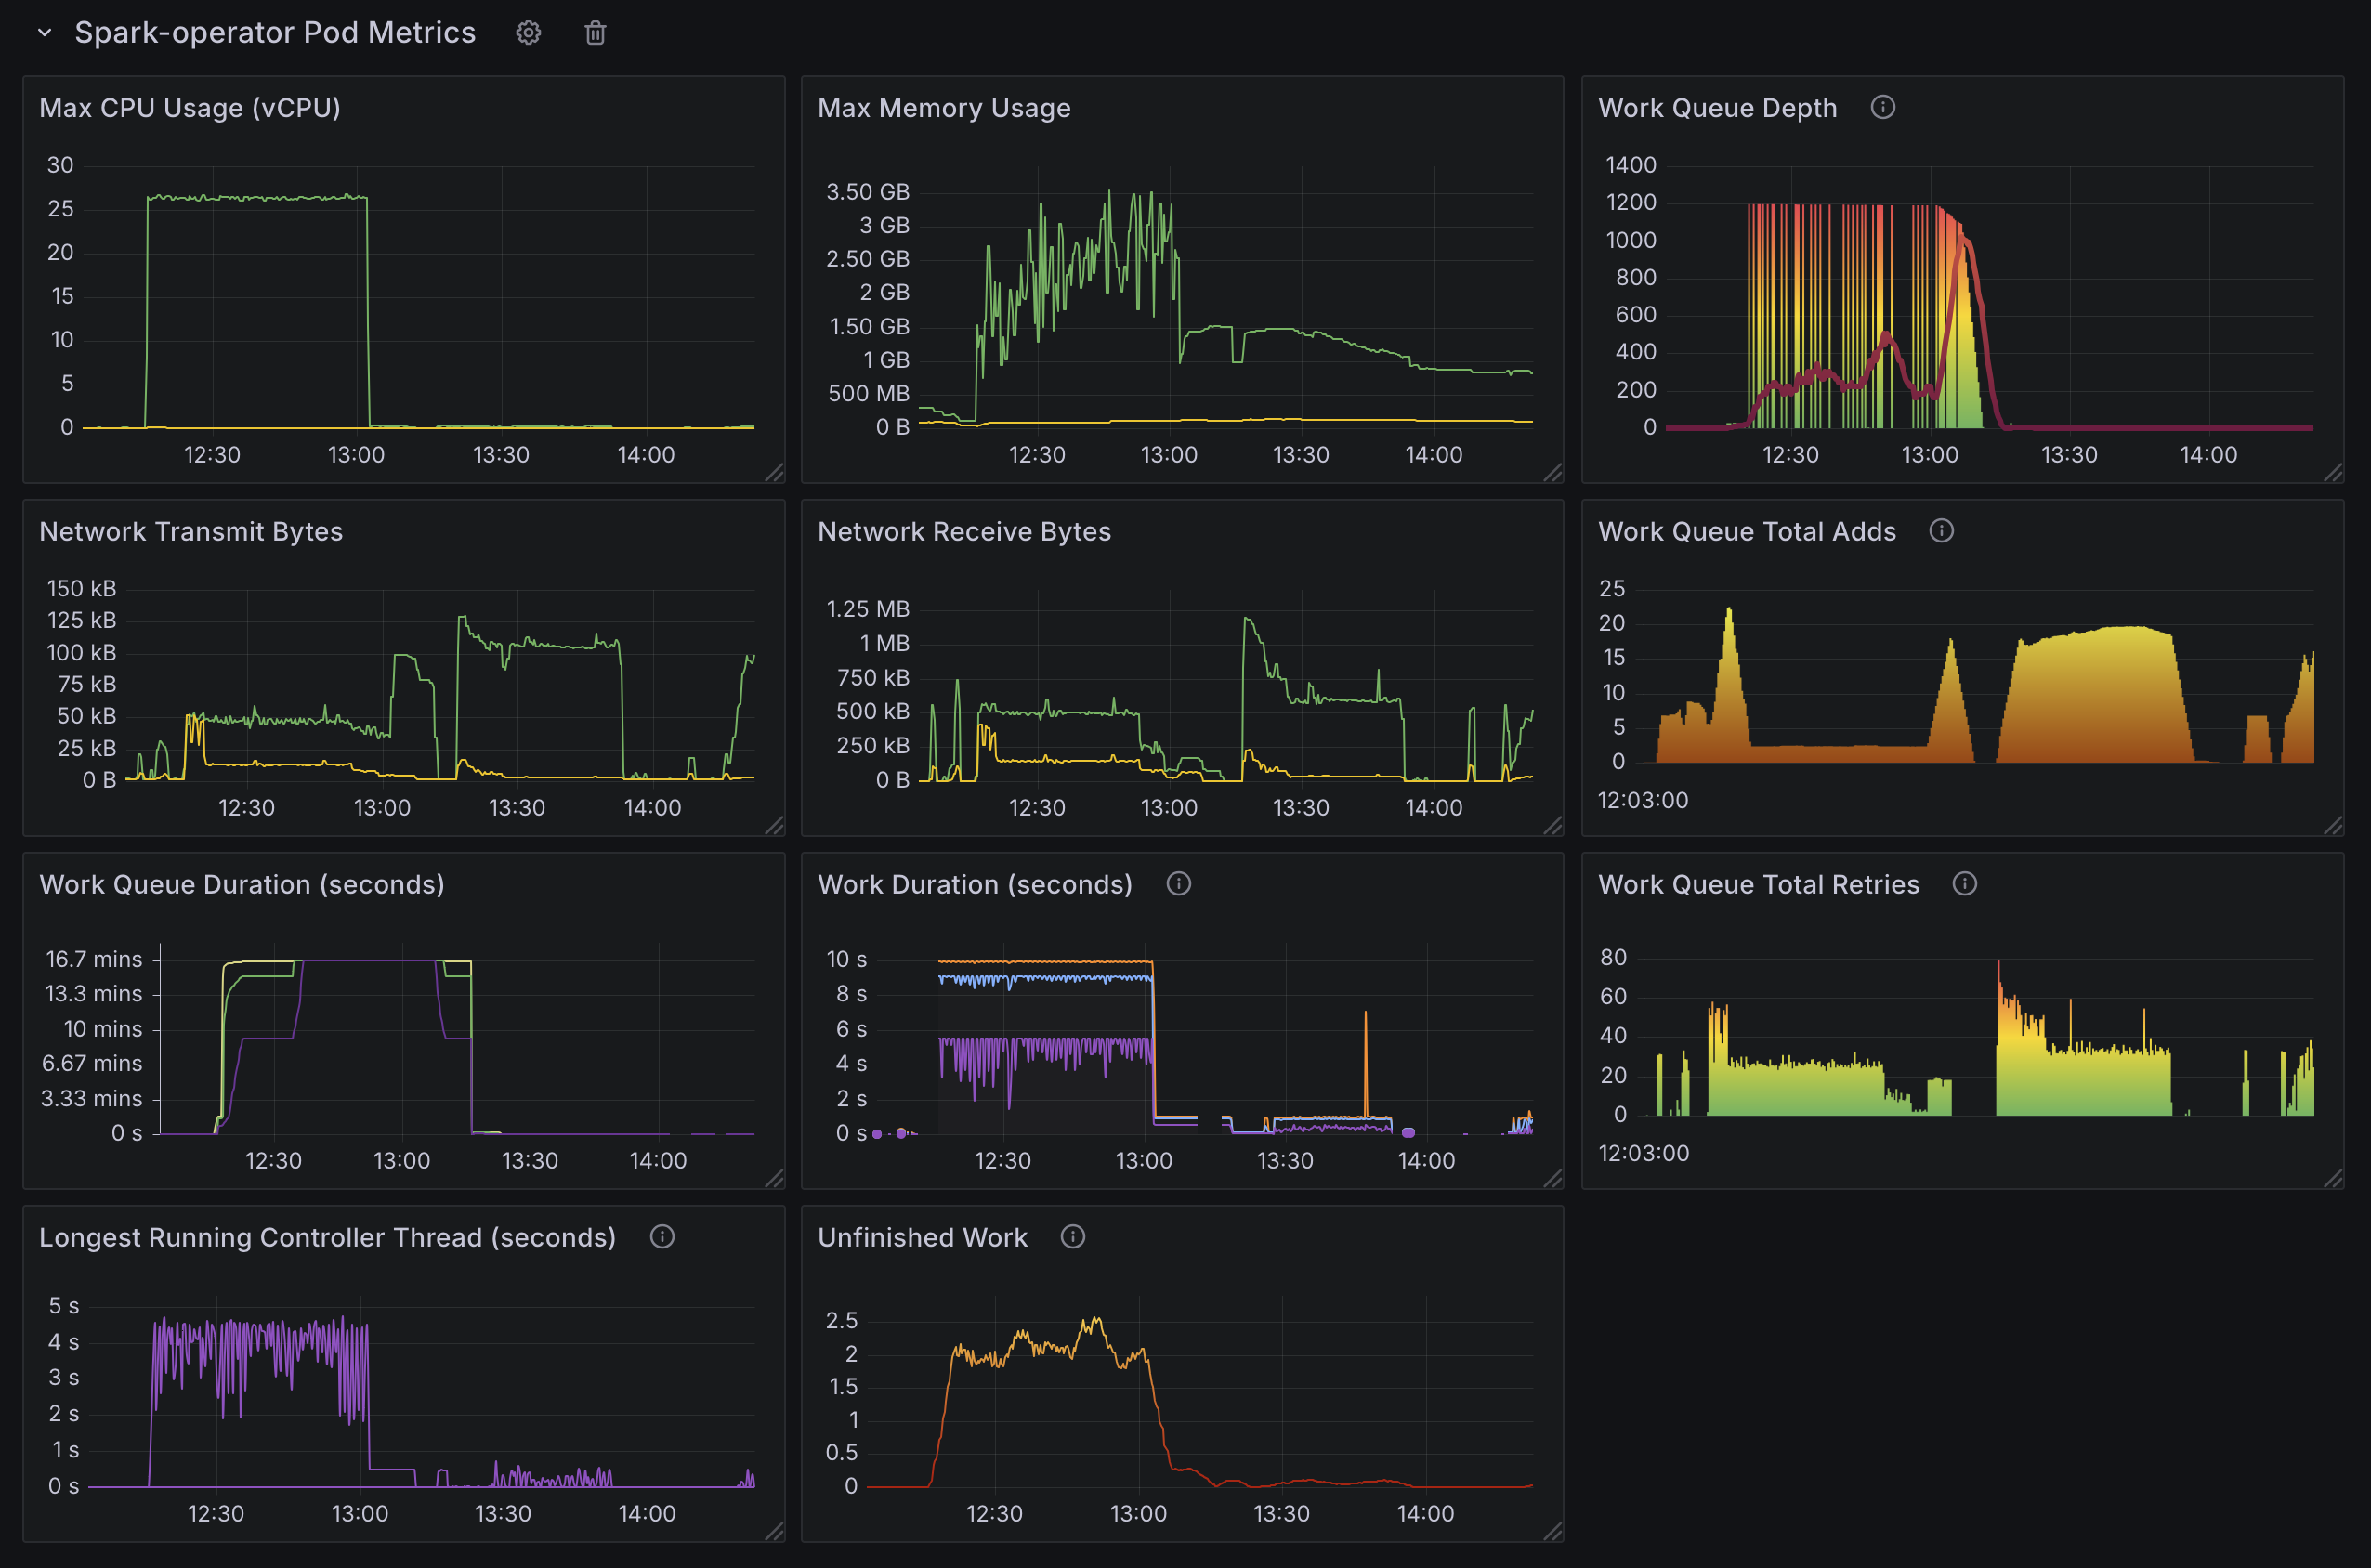
Task: Click the Work Queue Depth panel title
Action: coord(1718,107)
